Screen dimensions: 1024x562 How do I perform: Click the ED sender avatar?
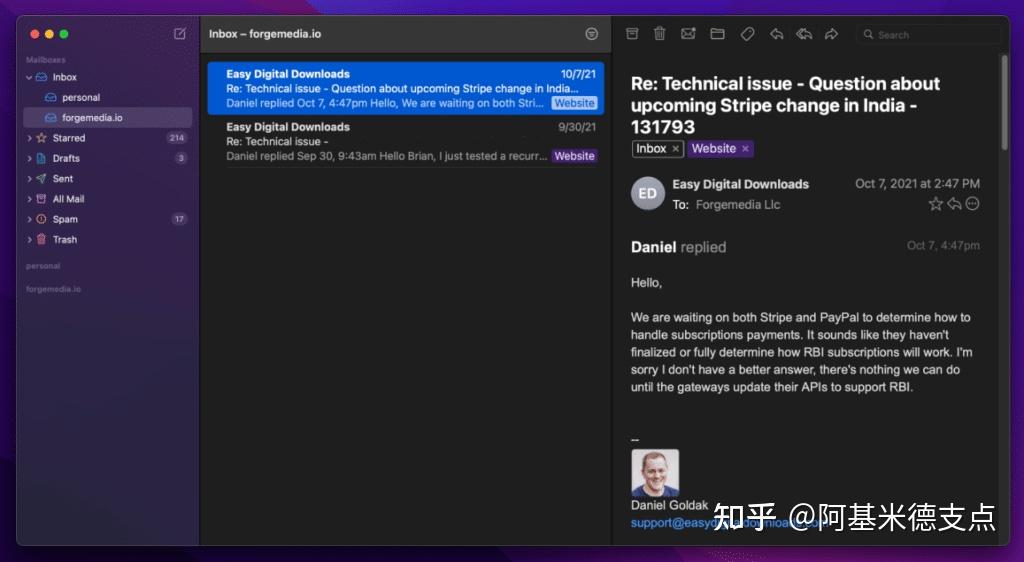pyautogui.click(x=647, y=193)
